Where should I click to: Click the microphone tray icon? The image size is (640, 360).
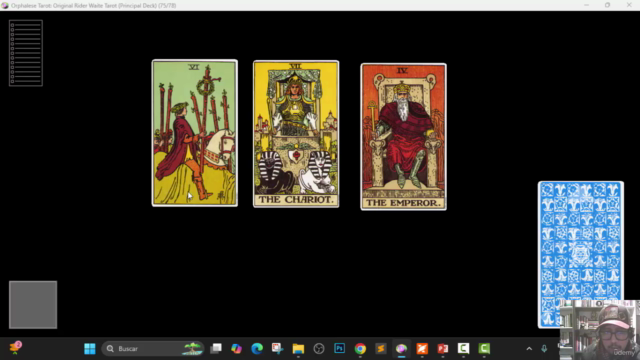click(544, 349)
